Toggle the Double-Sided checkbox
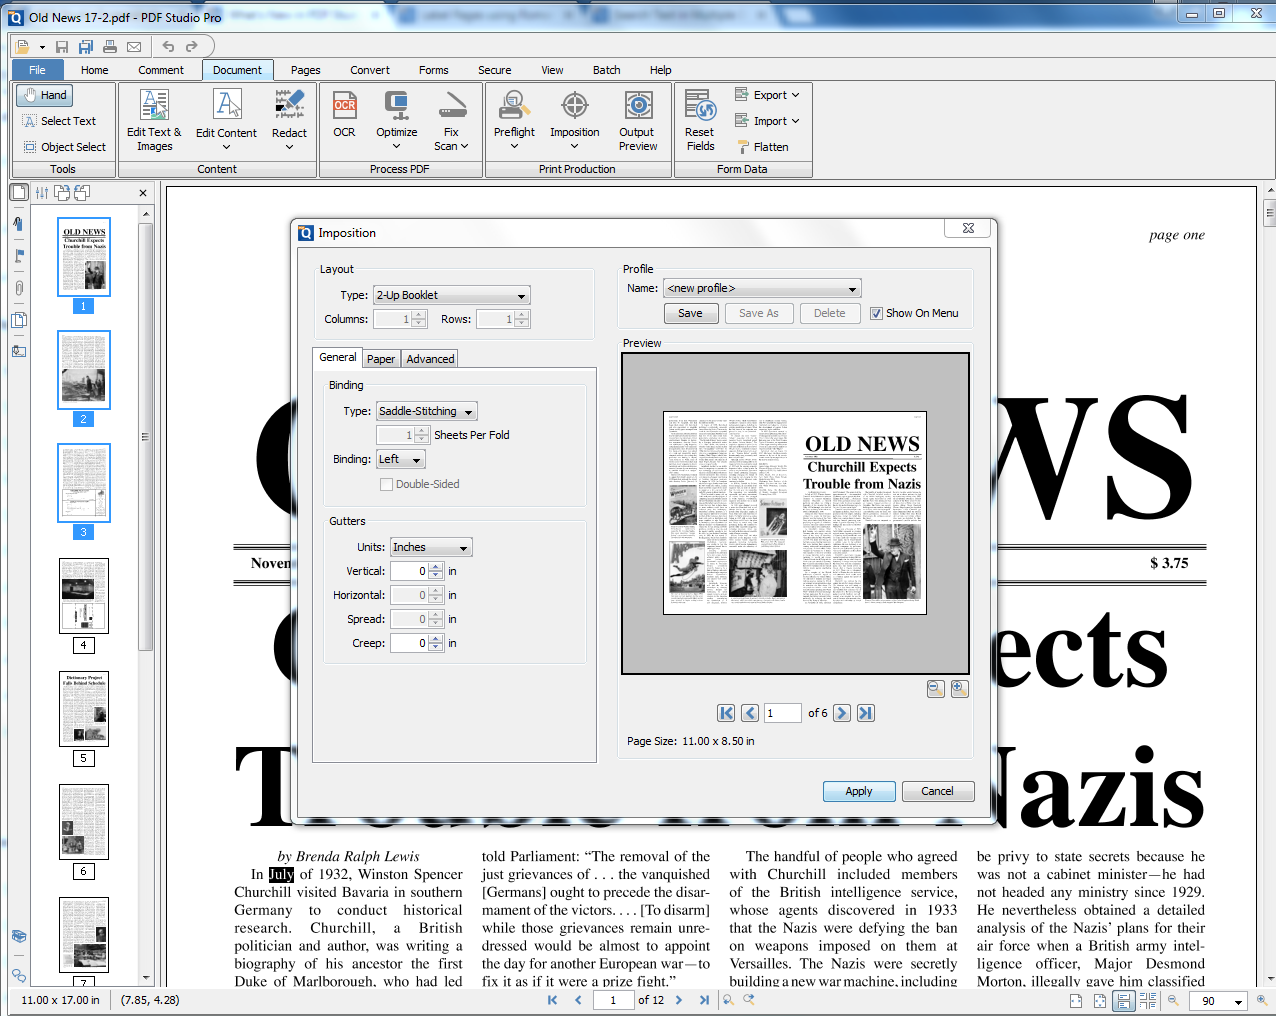This screenshot has height=1016, width=1276. [386, 484]
